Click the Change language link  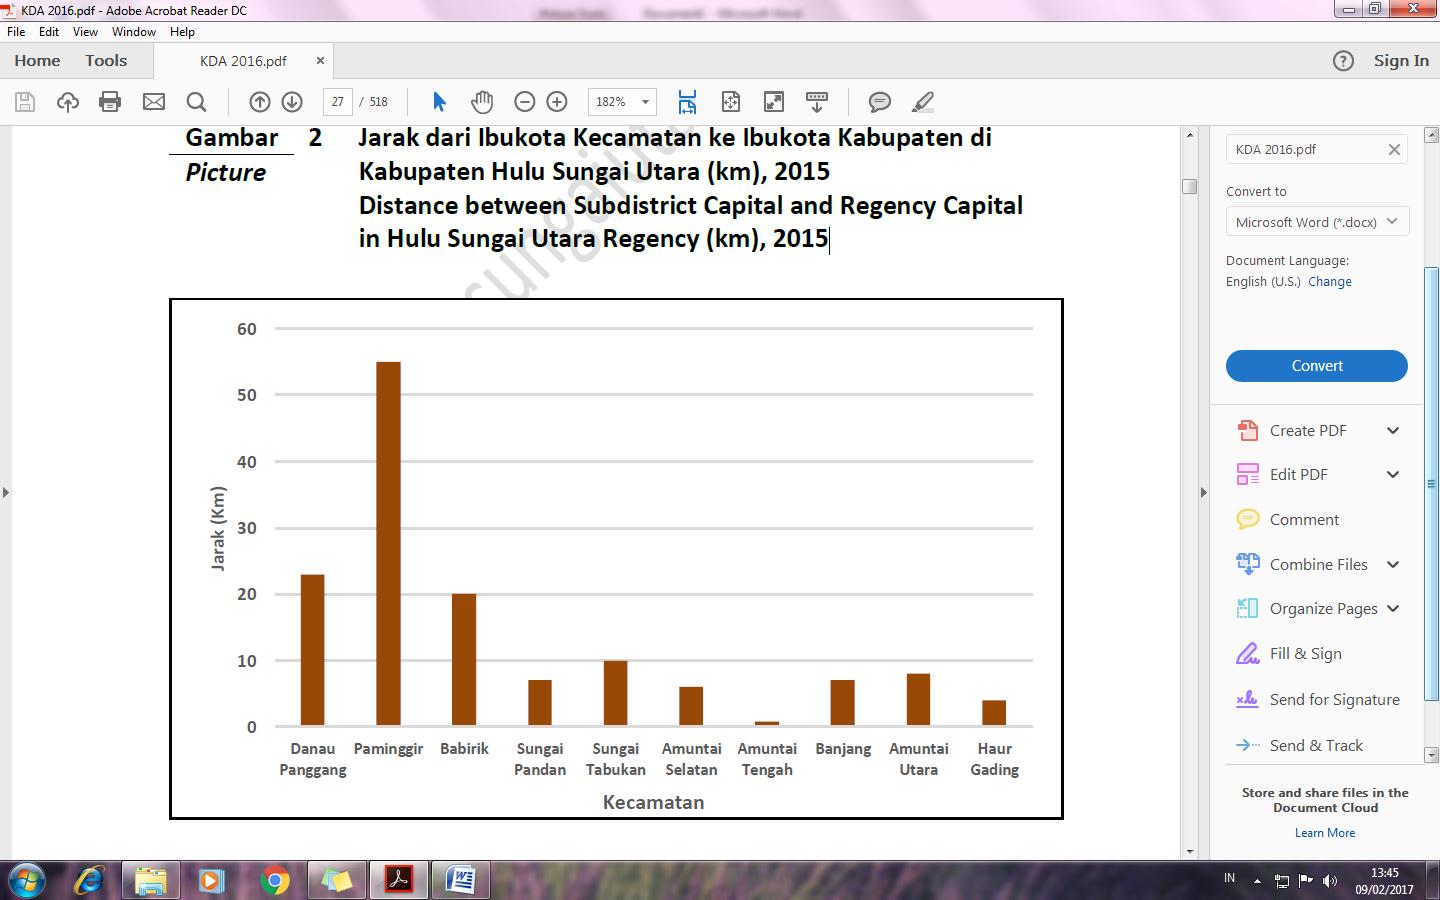[1329, 282]
